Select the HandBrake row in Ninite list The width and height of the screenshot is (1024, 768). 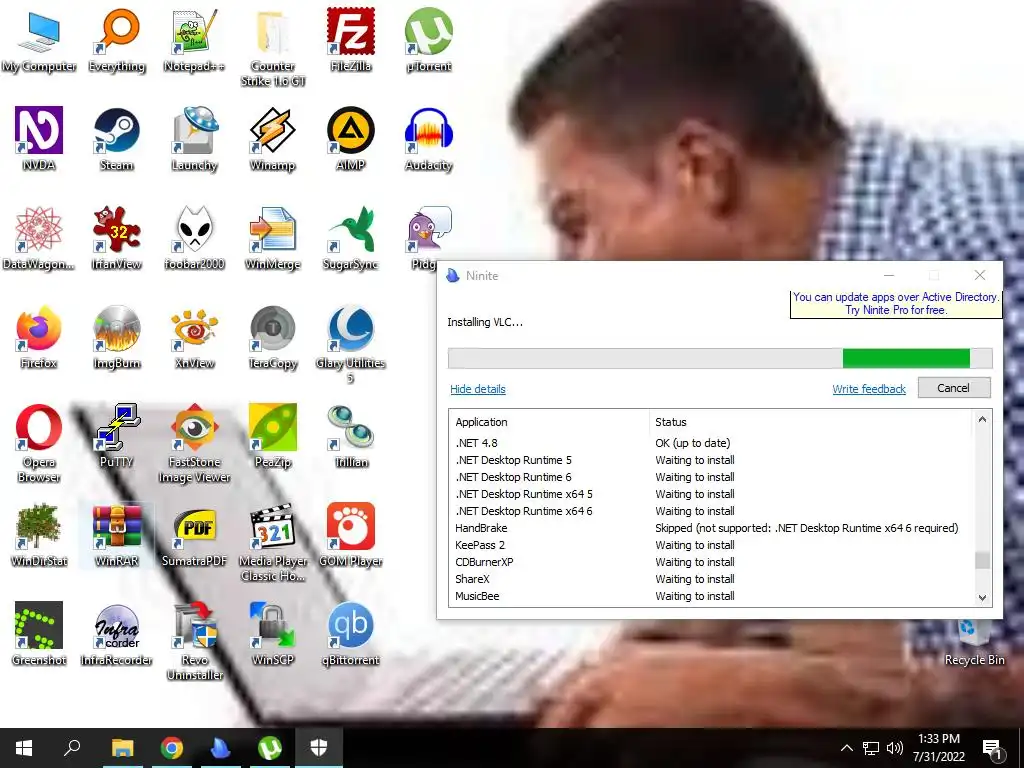pos(712,528)
